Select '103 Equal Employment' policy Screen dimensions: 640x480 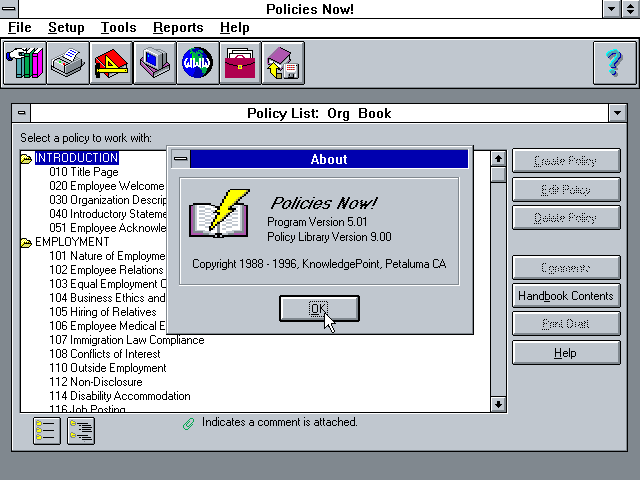(x=108, y=284)
